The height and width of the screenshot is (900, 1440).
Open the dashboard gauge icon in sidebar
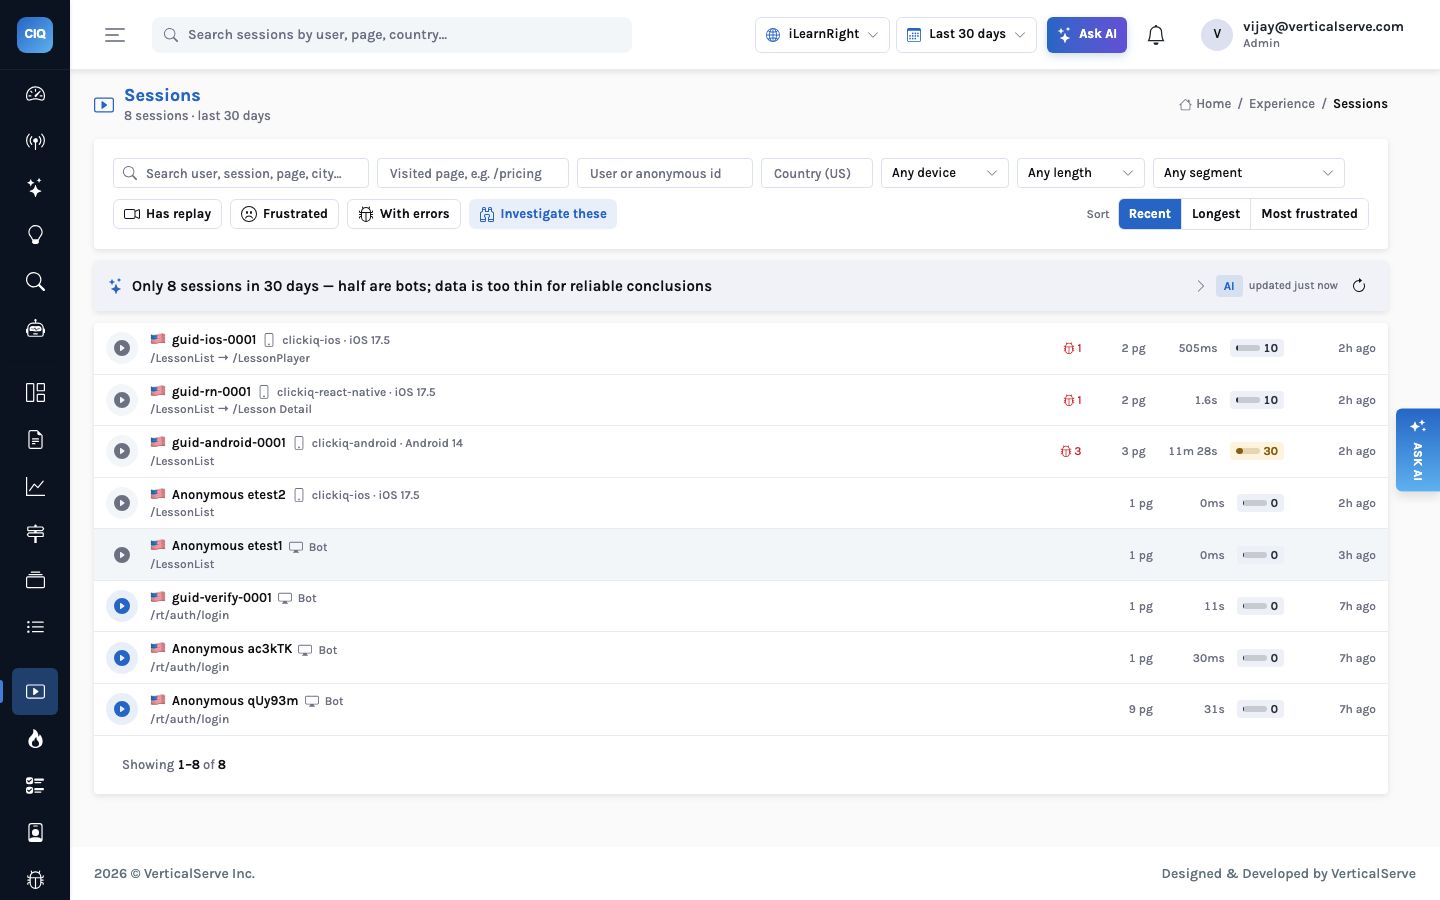click(35, 94)
